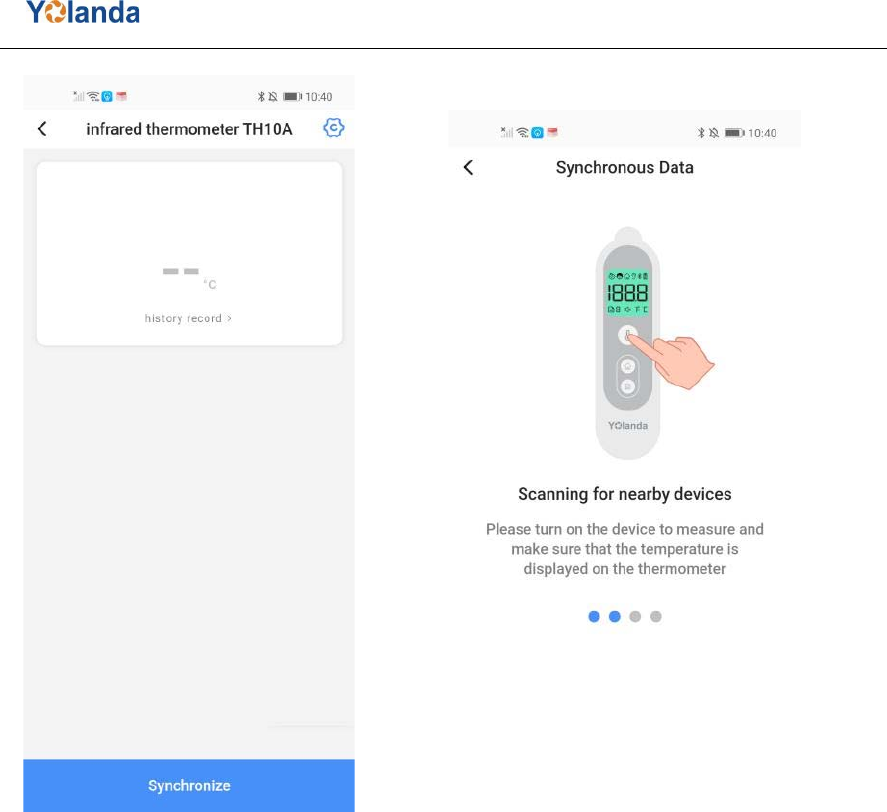Select the third page indicator dot

(x=635, y=616)
